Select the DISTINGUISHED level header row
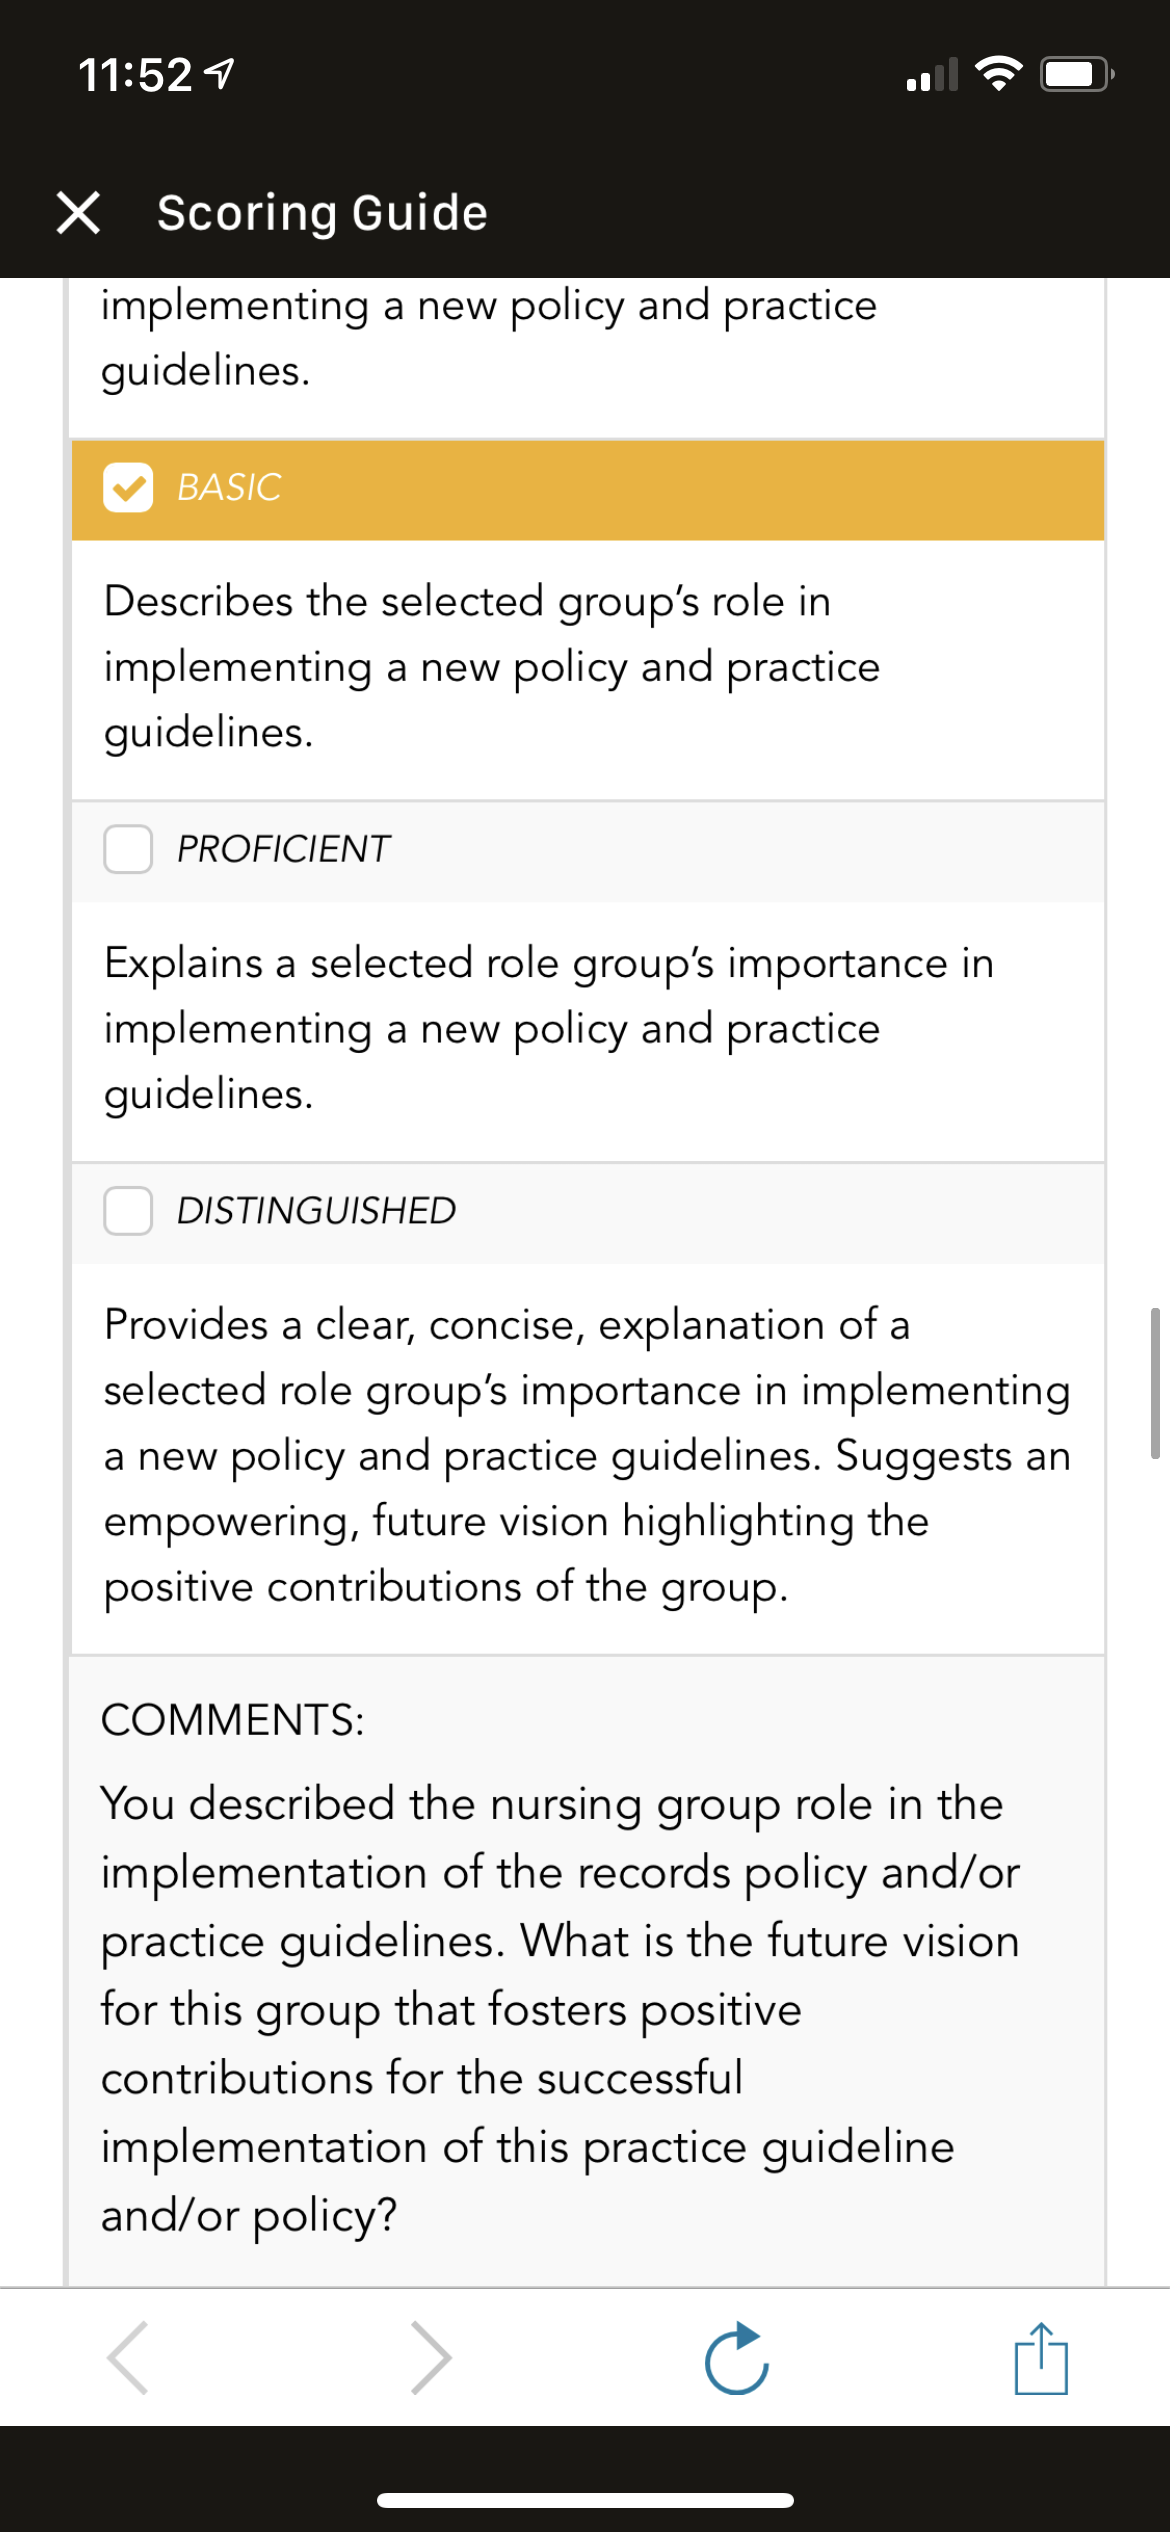The image size is (1170, 2532). [x=588, y=1213]
